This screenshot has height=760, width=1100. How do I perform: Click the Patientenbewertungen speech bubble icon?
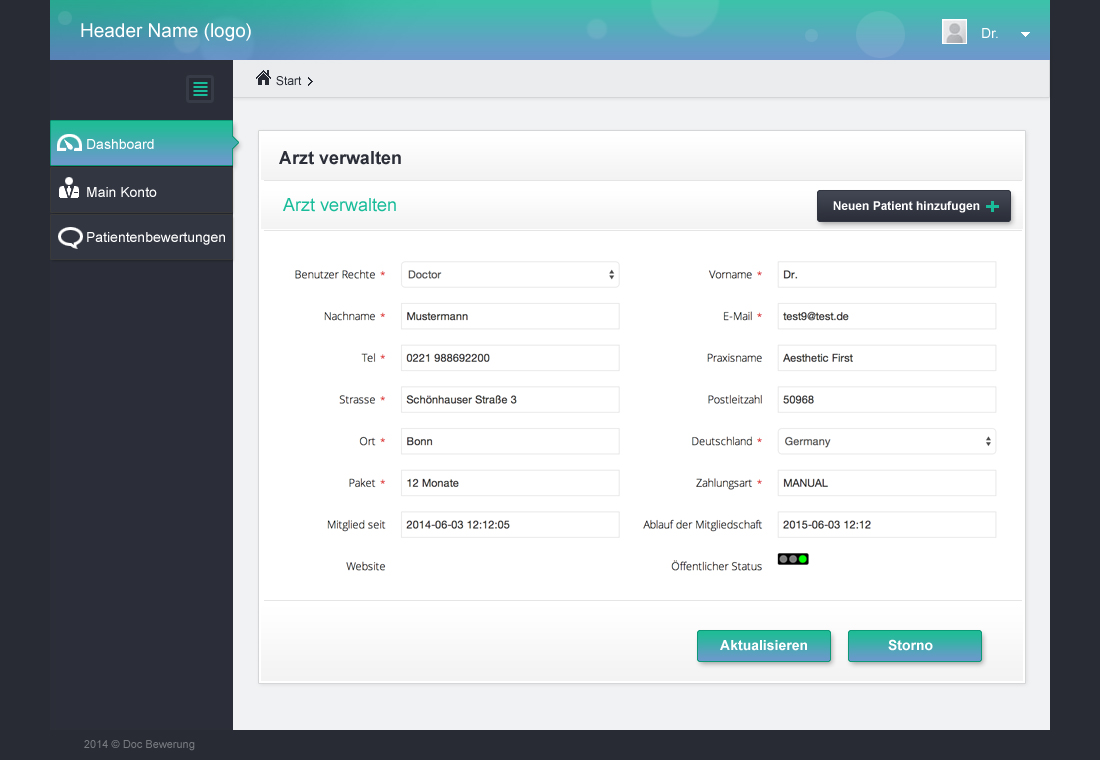(70, 238)
